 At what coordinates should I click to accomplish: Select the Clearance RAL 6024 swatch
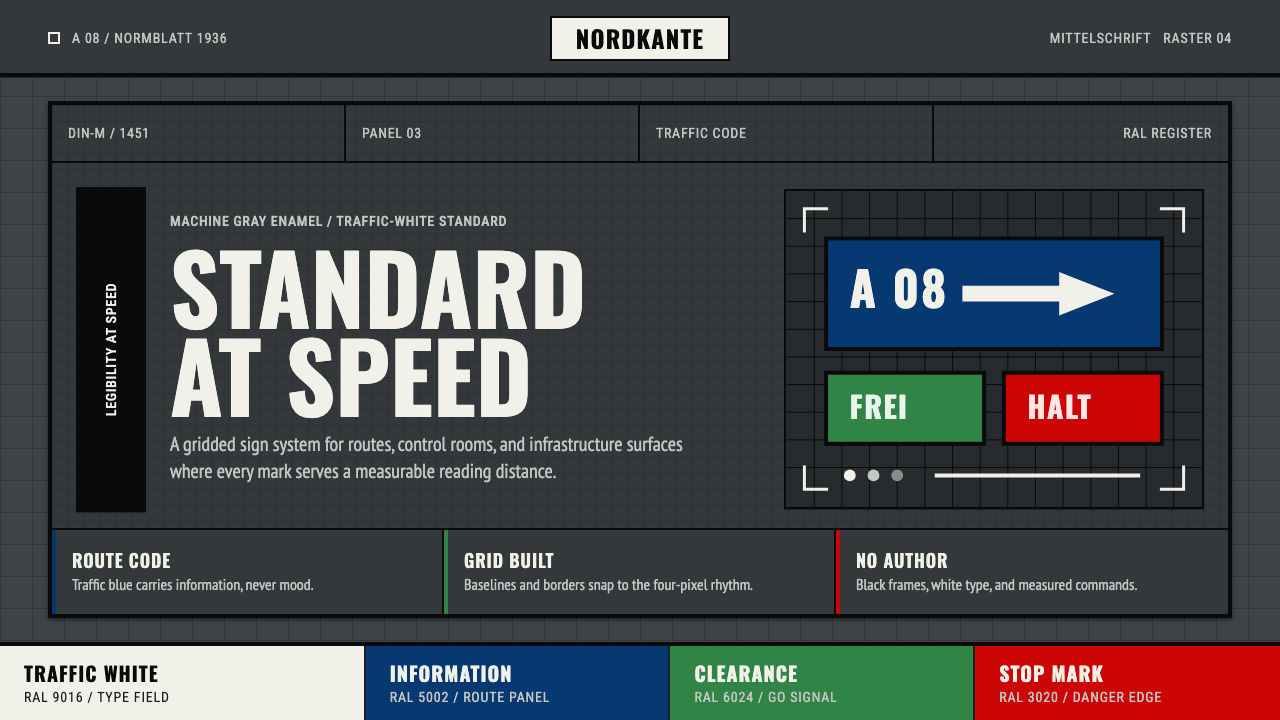(821, 683)
